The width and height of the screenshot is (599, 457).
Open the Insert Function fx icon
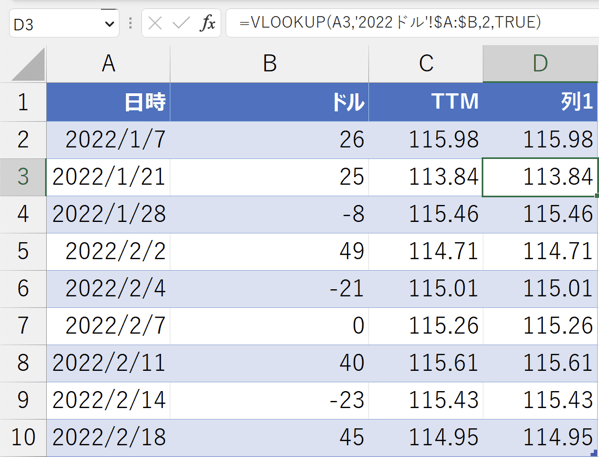click(207, 23)
